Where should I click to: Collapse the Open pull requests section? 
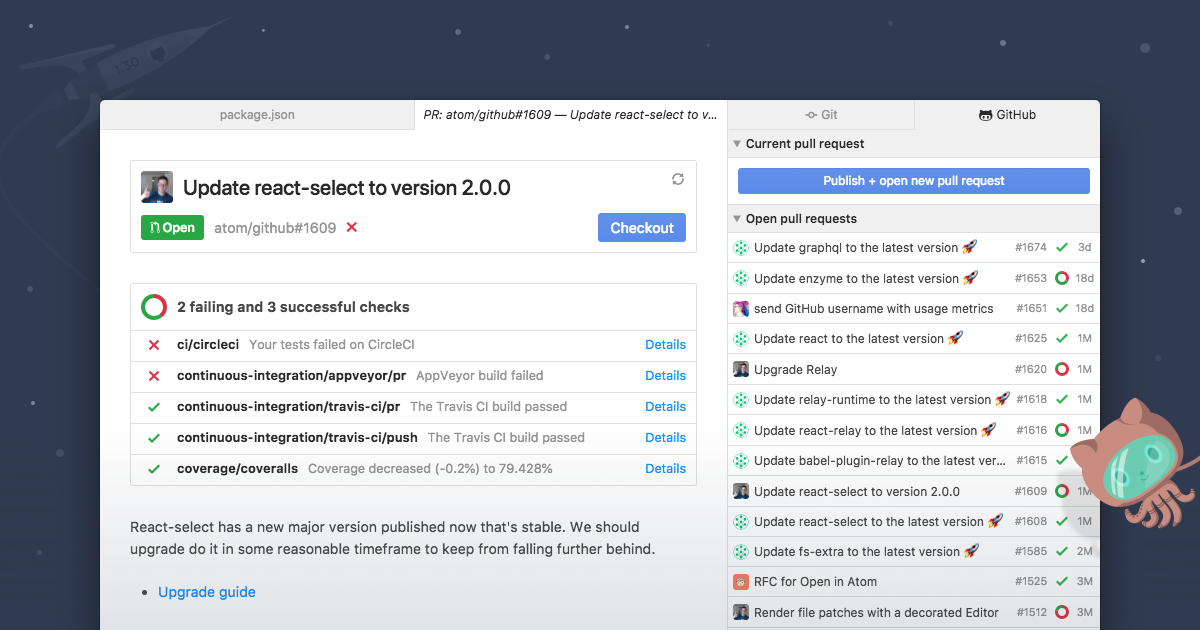tap(737, 219)
